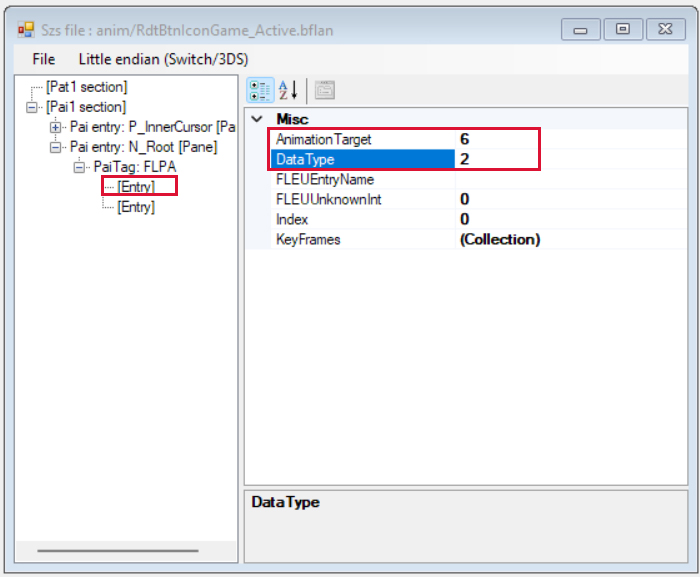This screenshot has width=700, height=577.
Task: Select the Index property
Action: click(362, 219)
